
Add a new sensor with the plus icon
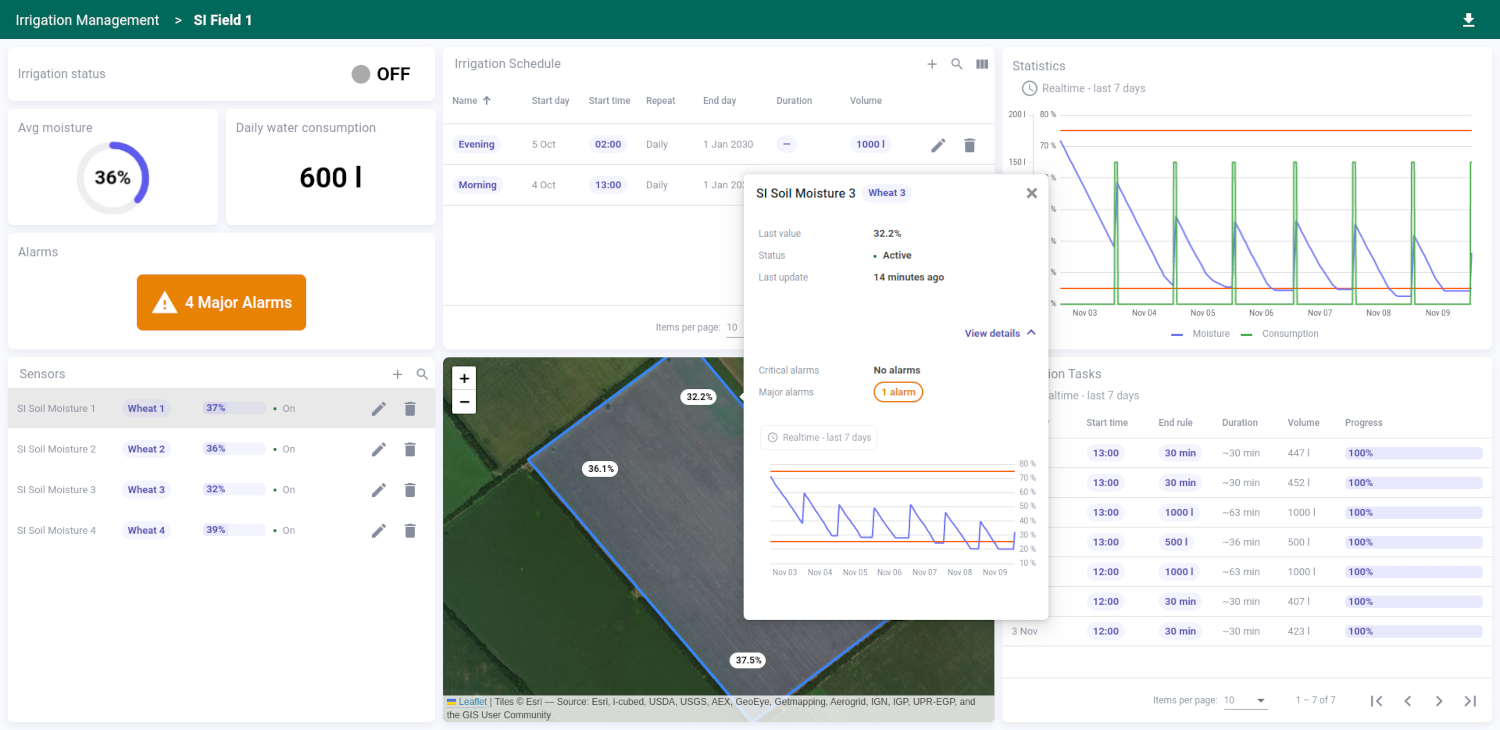click(397, 373)
